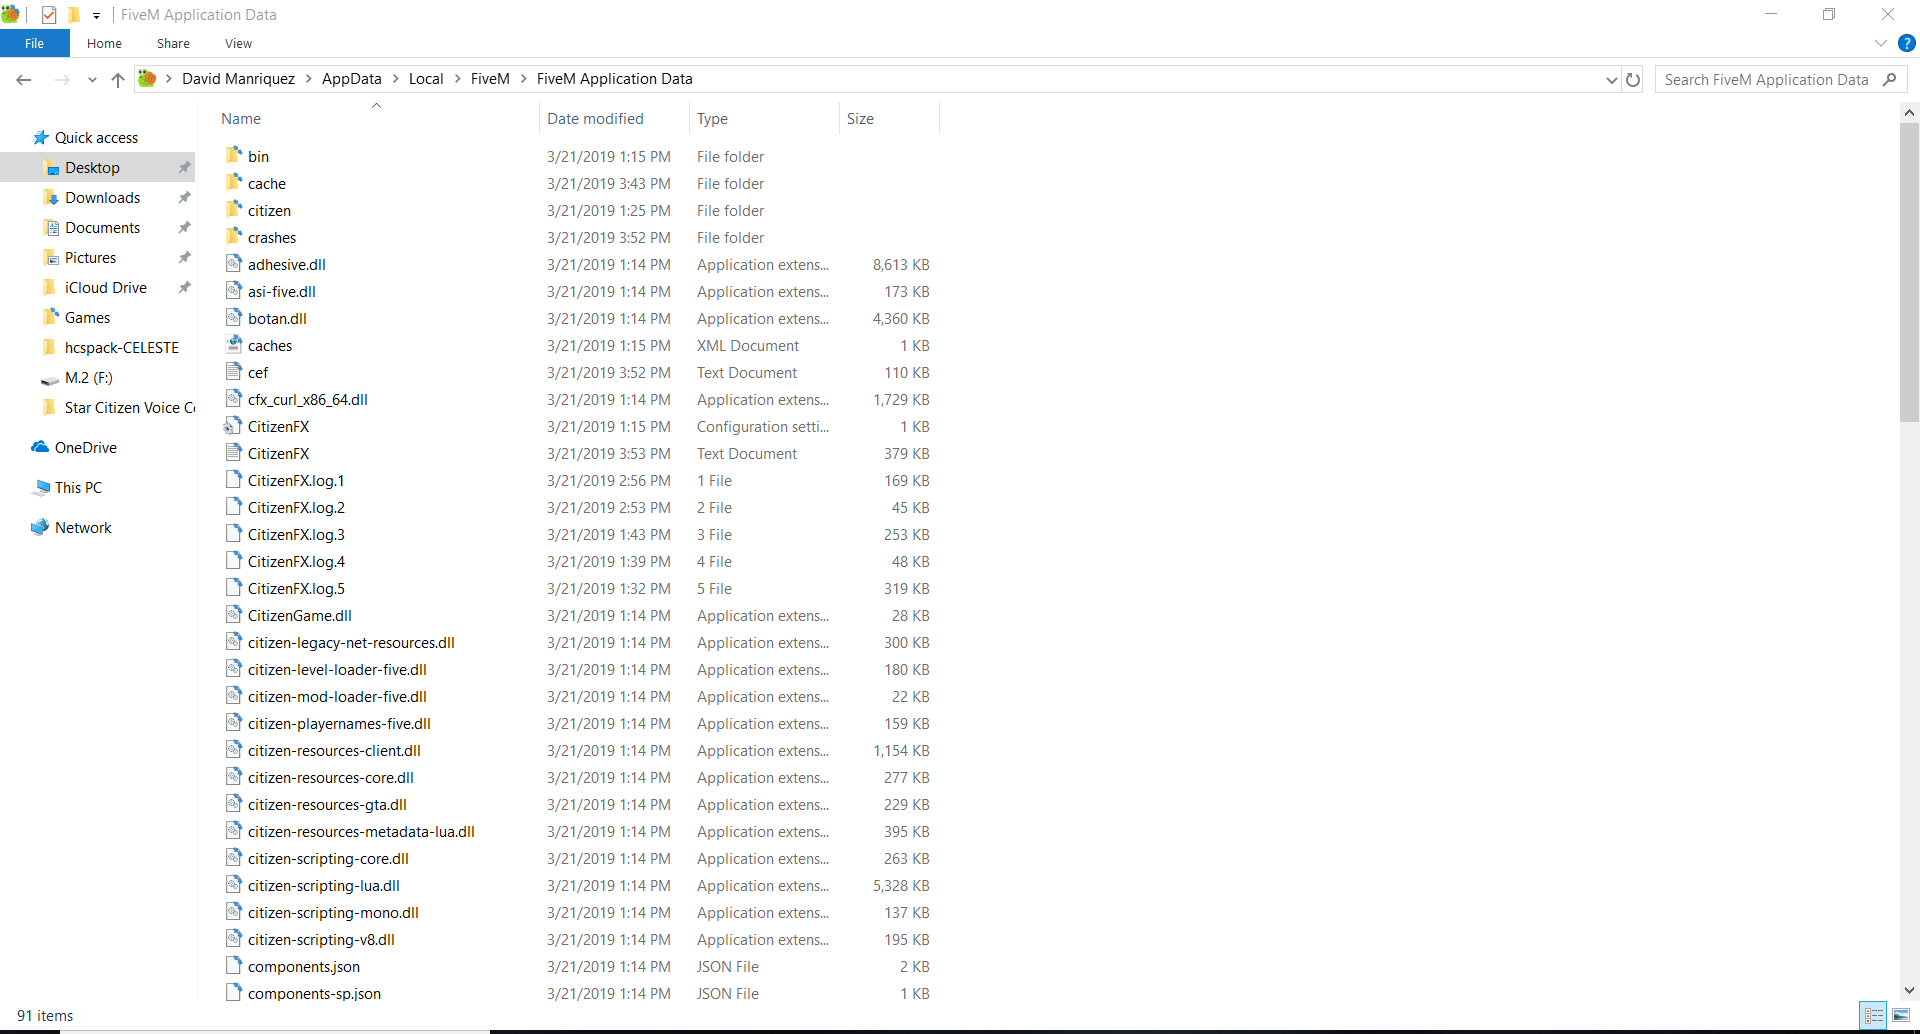
Task: Open Desktop in the navigation pane
Action: point(92,168)
